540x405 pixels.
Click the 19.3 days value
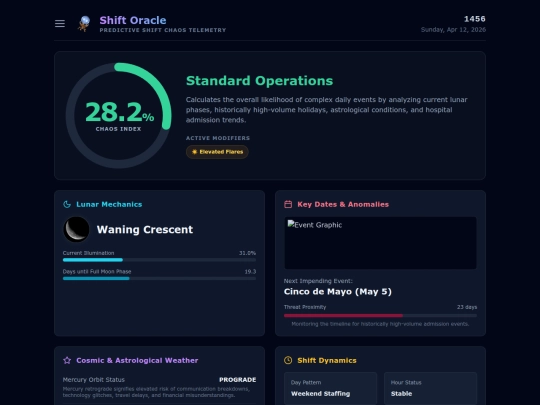pyautogui.click(x=250, y=271)
